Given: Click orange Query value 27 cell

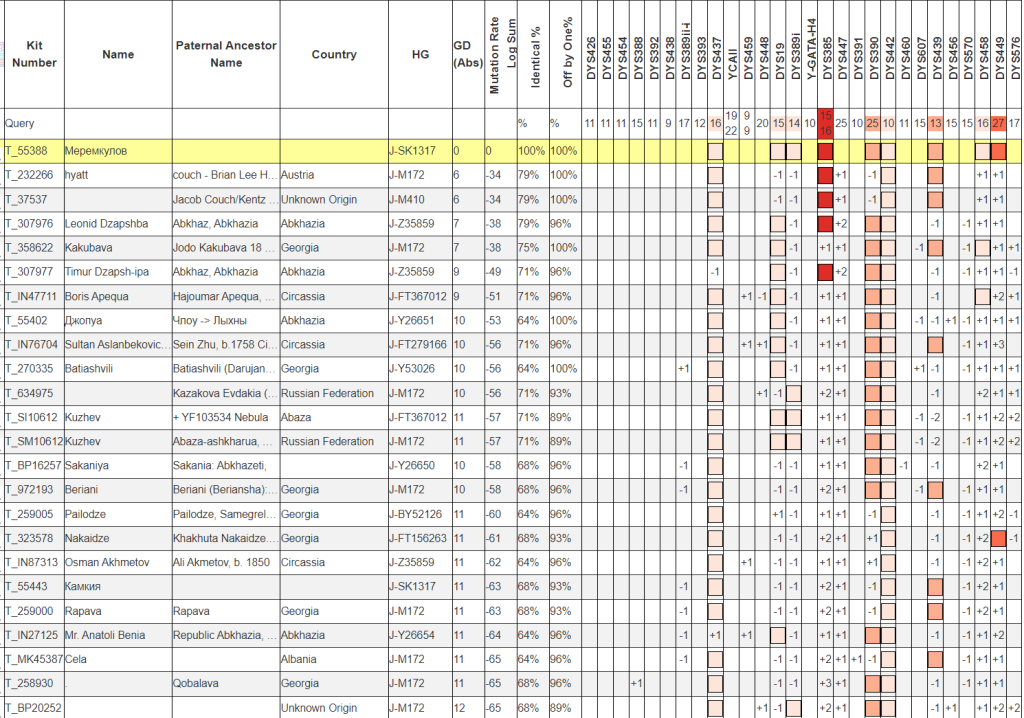Looking at the screenshot, I should point(998,123).
